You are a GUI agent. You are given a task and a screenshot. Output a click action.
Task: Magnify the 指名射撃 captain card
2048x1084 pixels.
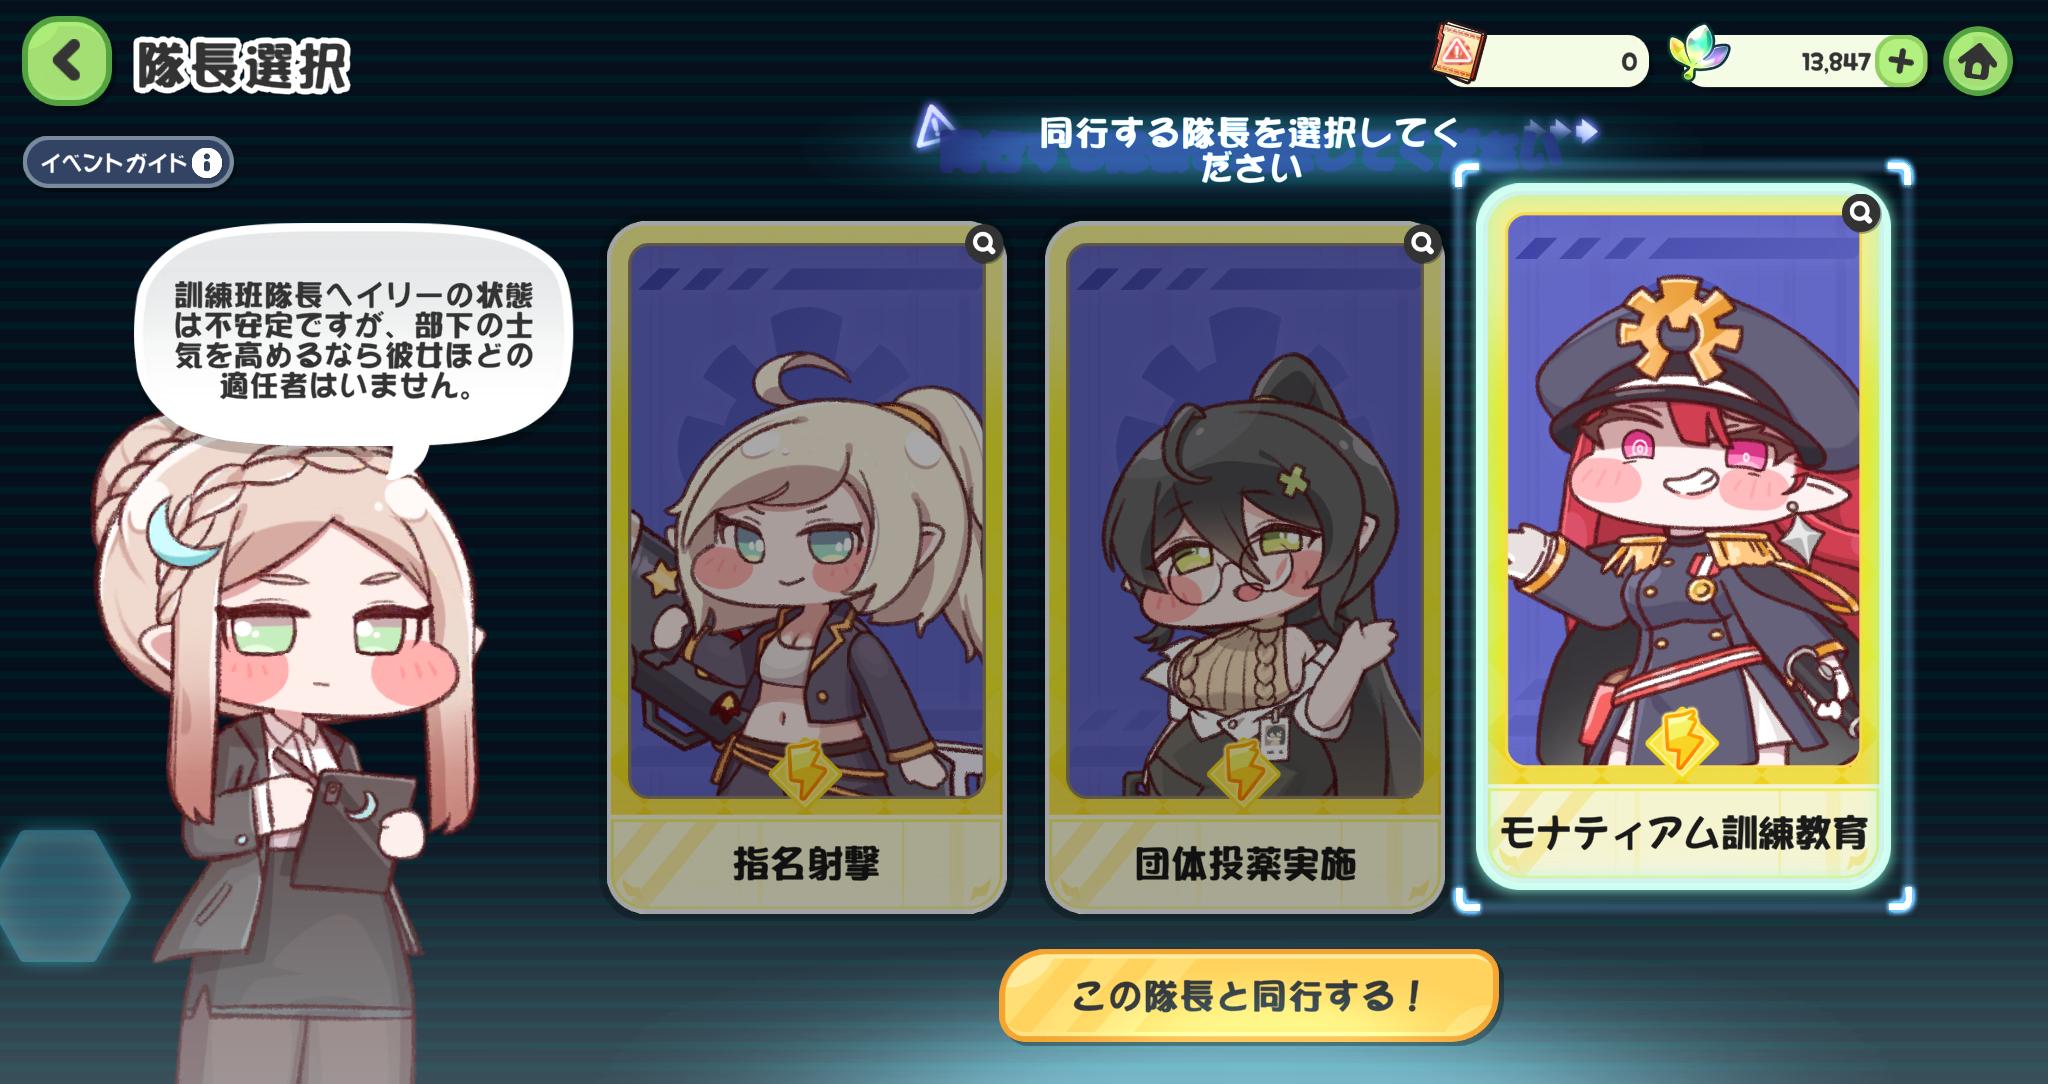click(984, 243)
